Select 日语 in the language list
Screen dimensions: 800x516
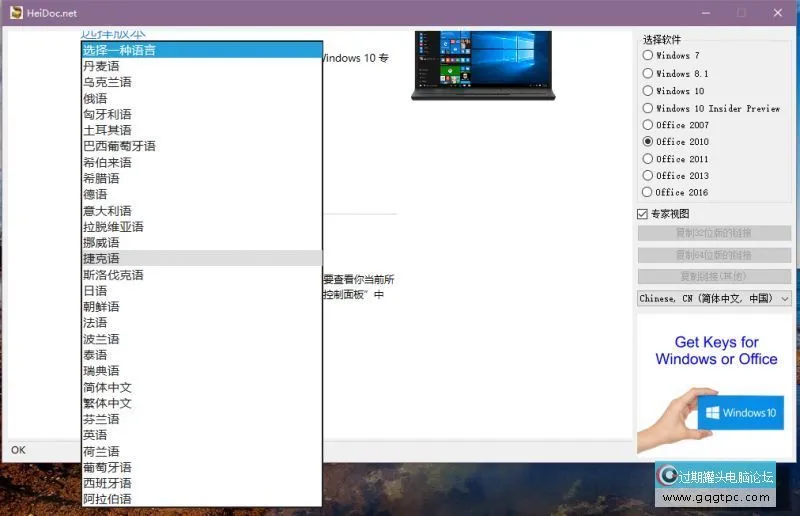click(96, 291)
